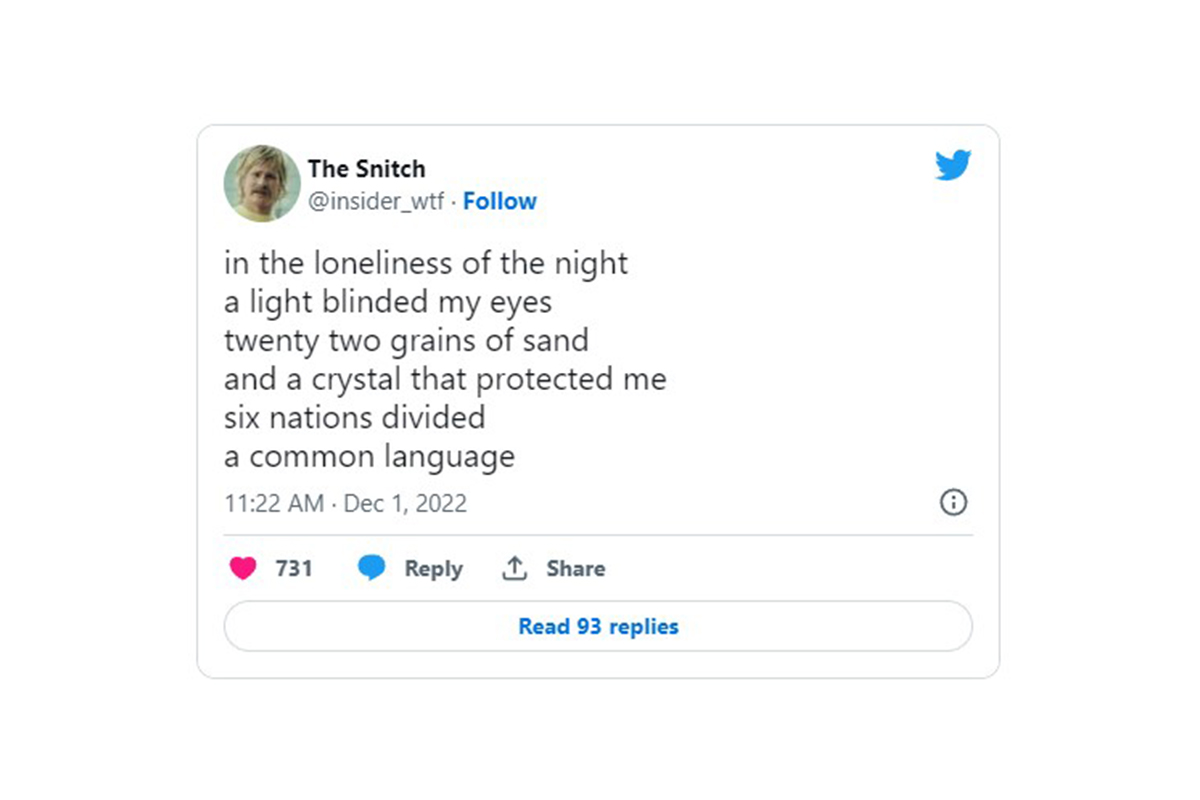The width and height of the screenshot is (1200, 800).
Task: Click the share upload arrow icon
Action: (514, 568)
